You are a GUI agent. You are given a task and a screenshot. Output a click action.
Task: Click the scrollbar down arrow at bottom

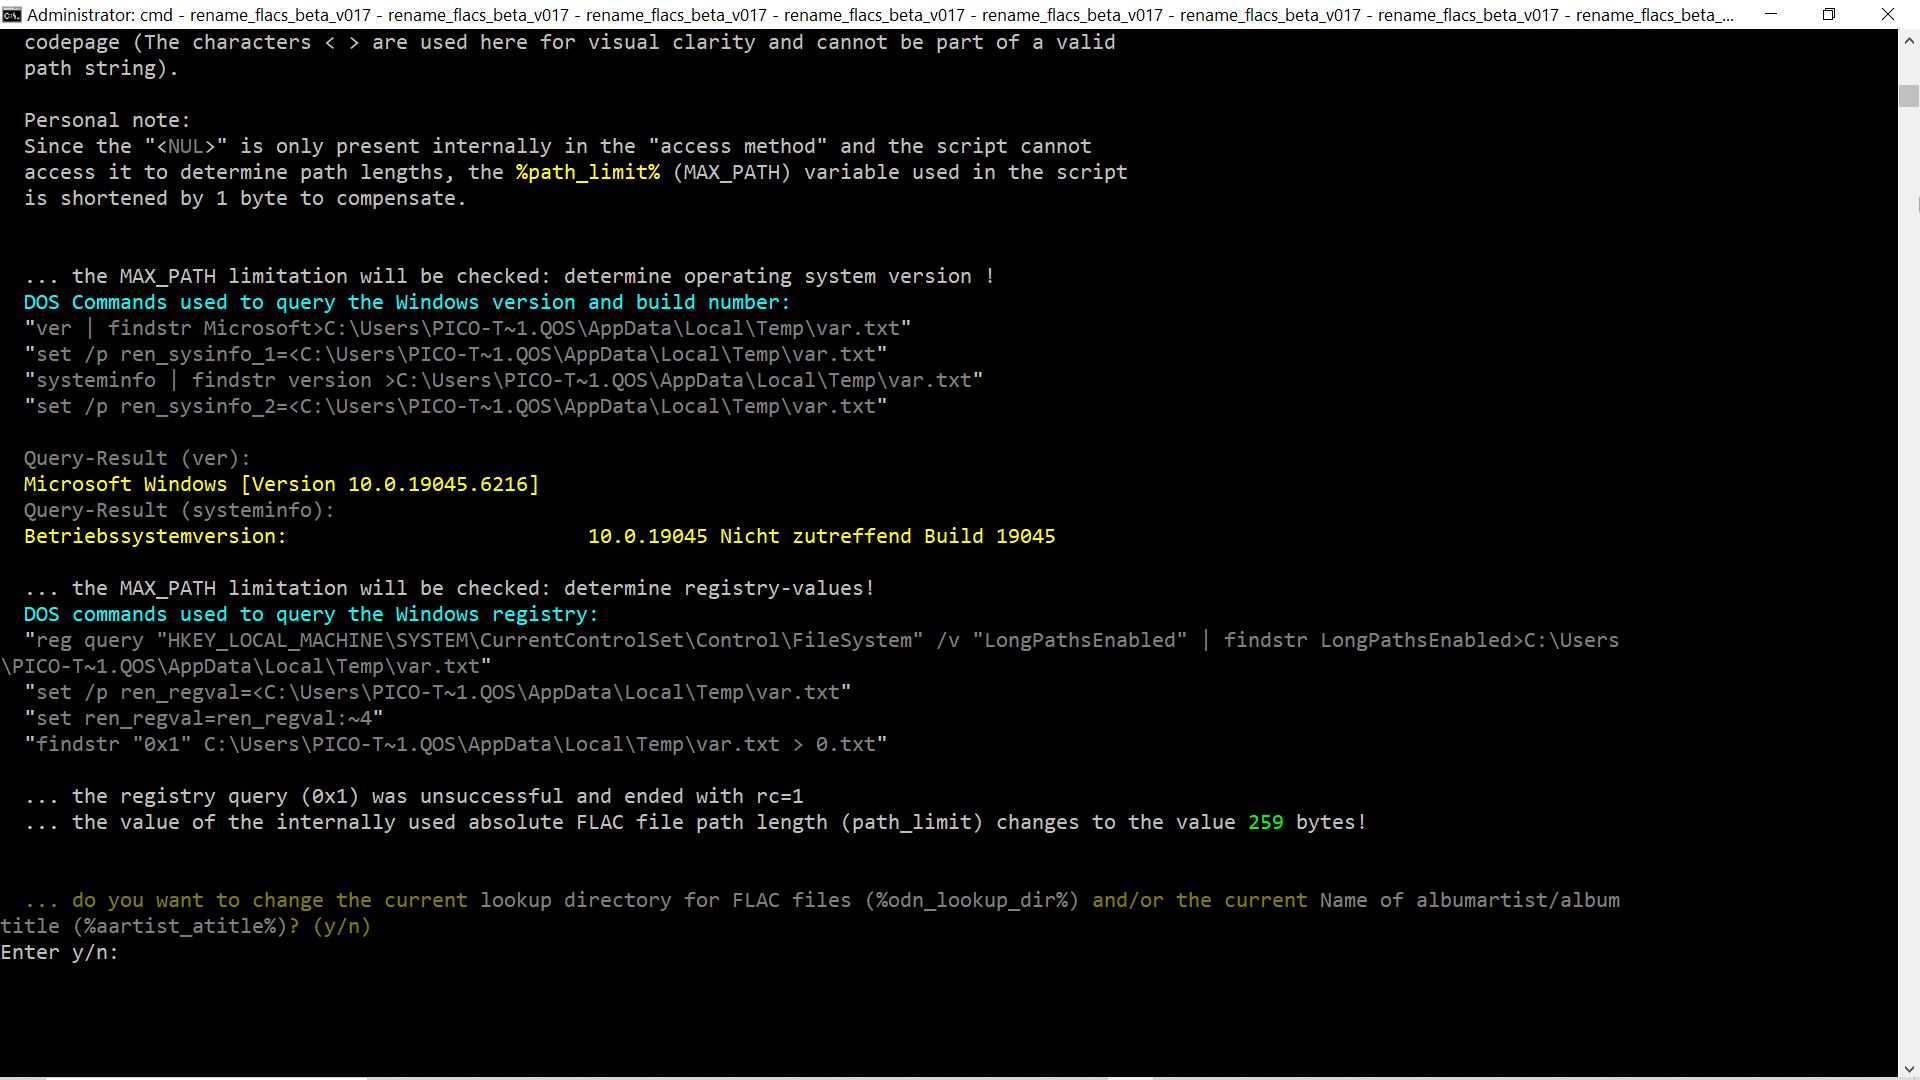[x=1908, y=1068]
